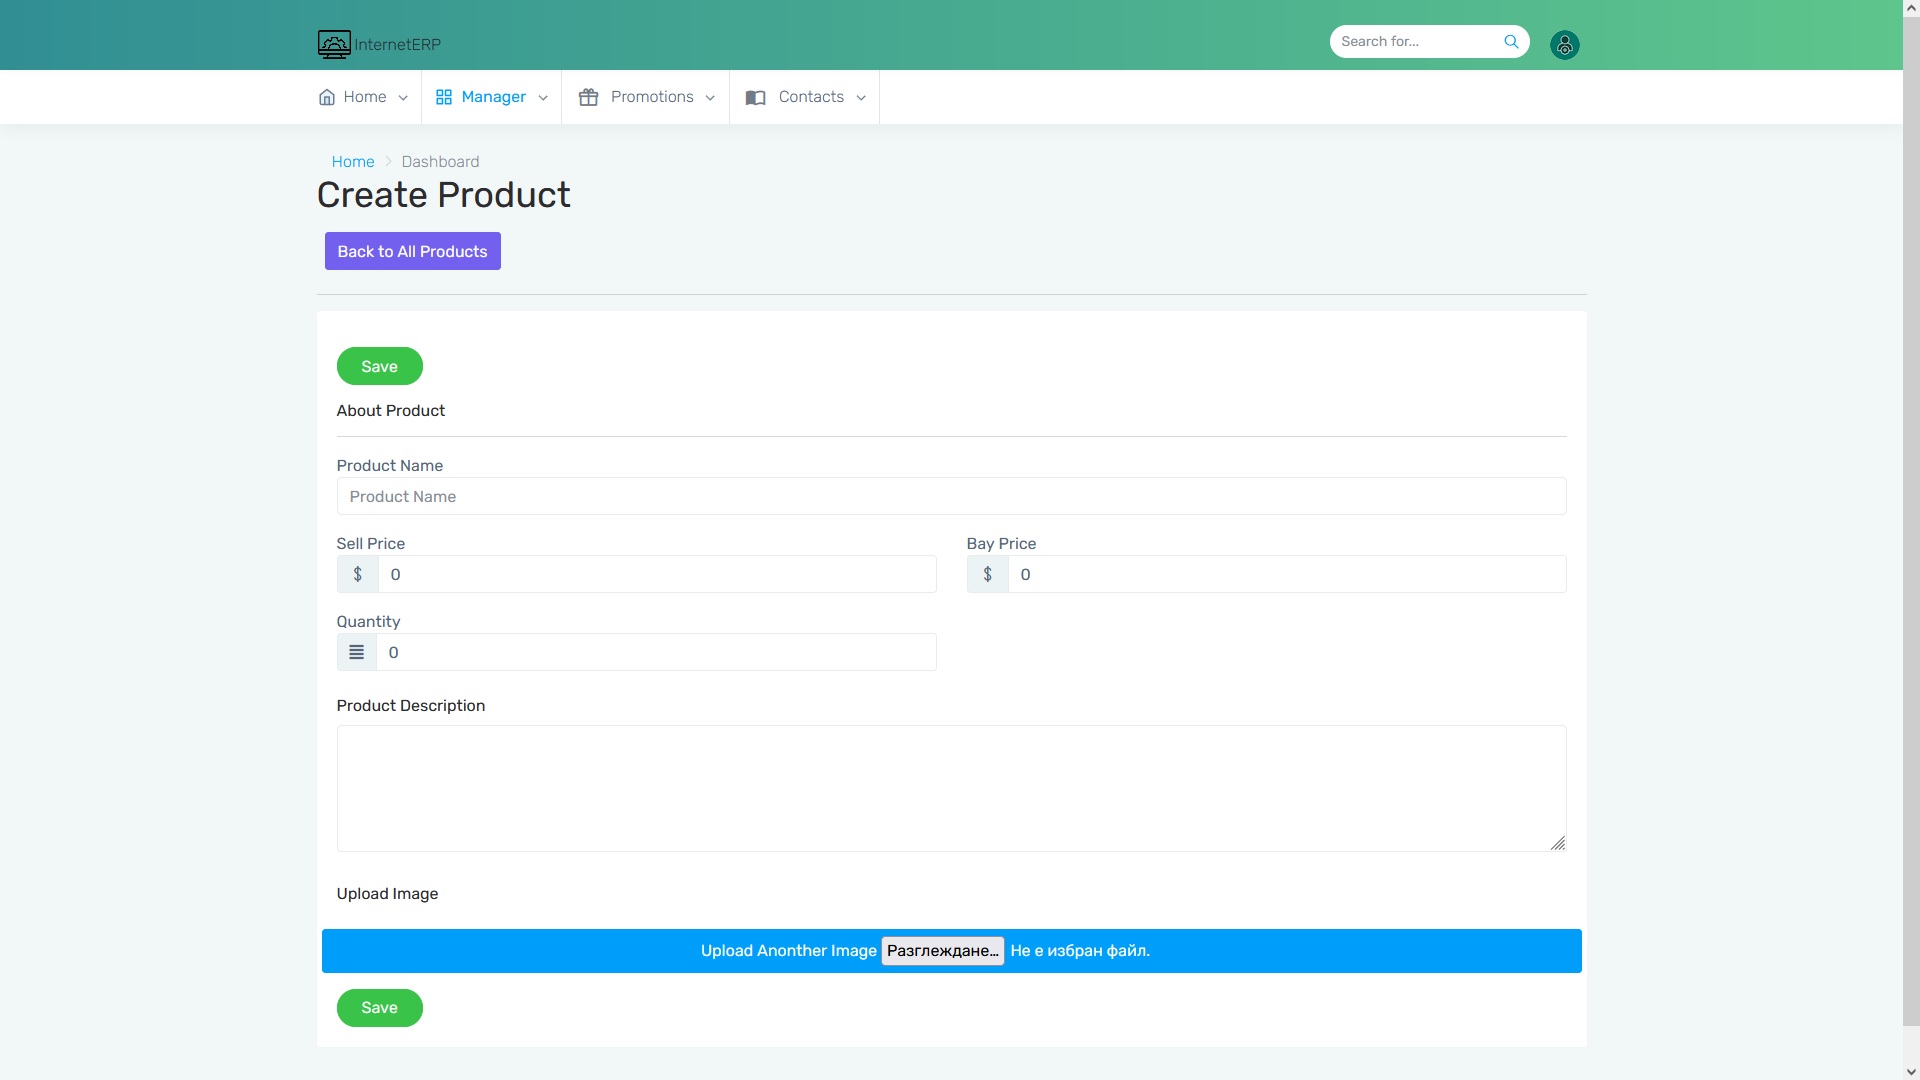Image resolution: width=1920 pixels, height=1080 pixels.
Task: Click inside Product Description textarea
Action: pyautogui.click(x=950, y=788)
